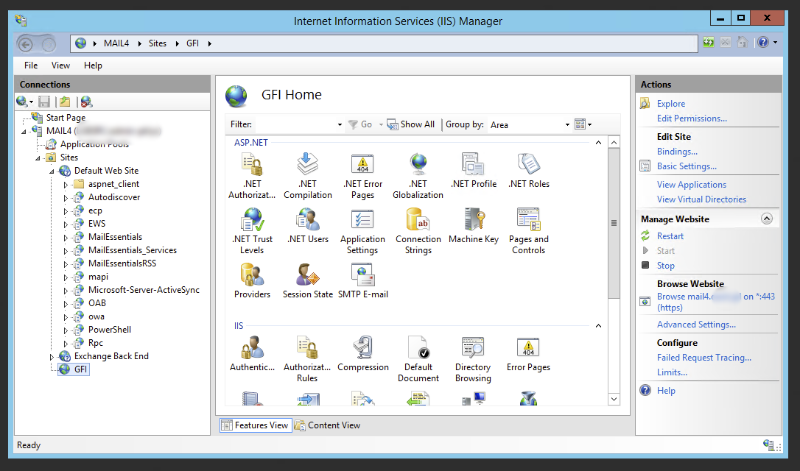Collapse the IIS group section

click(598, 326)
